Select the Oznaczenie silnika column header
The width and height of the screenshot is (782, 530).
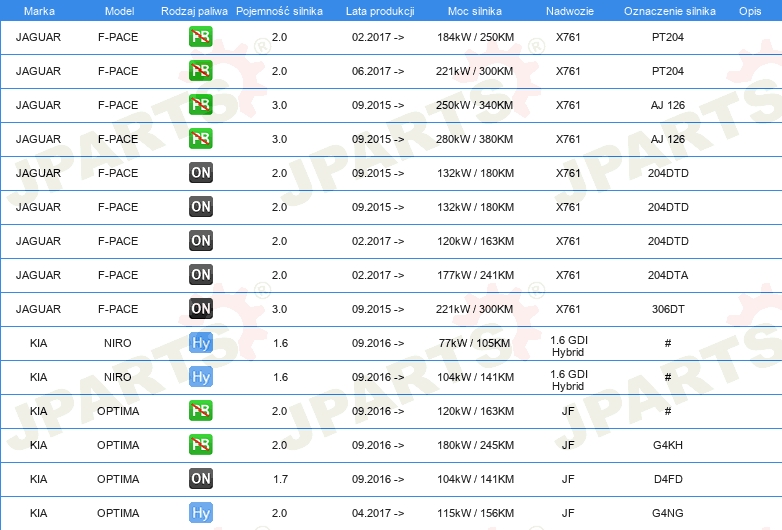tap(668, 10)
